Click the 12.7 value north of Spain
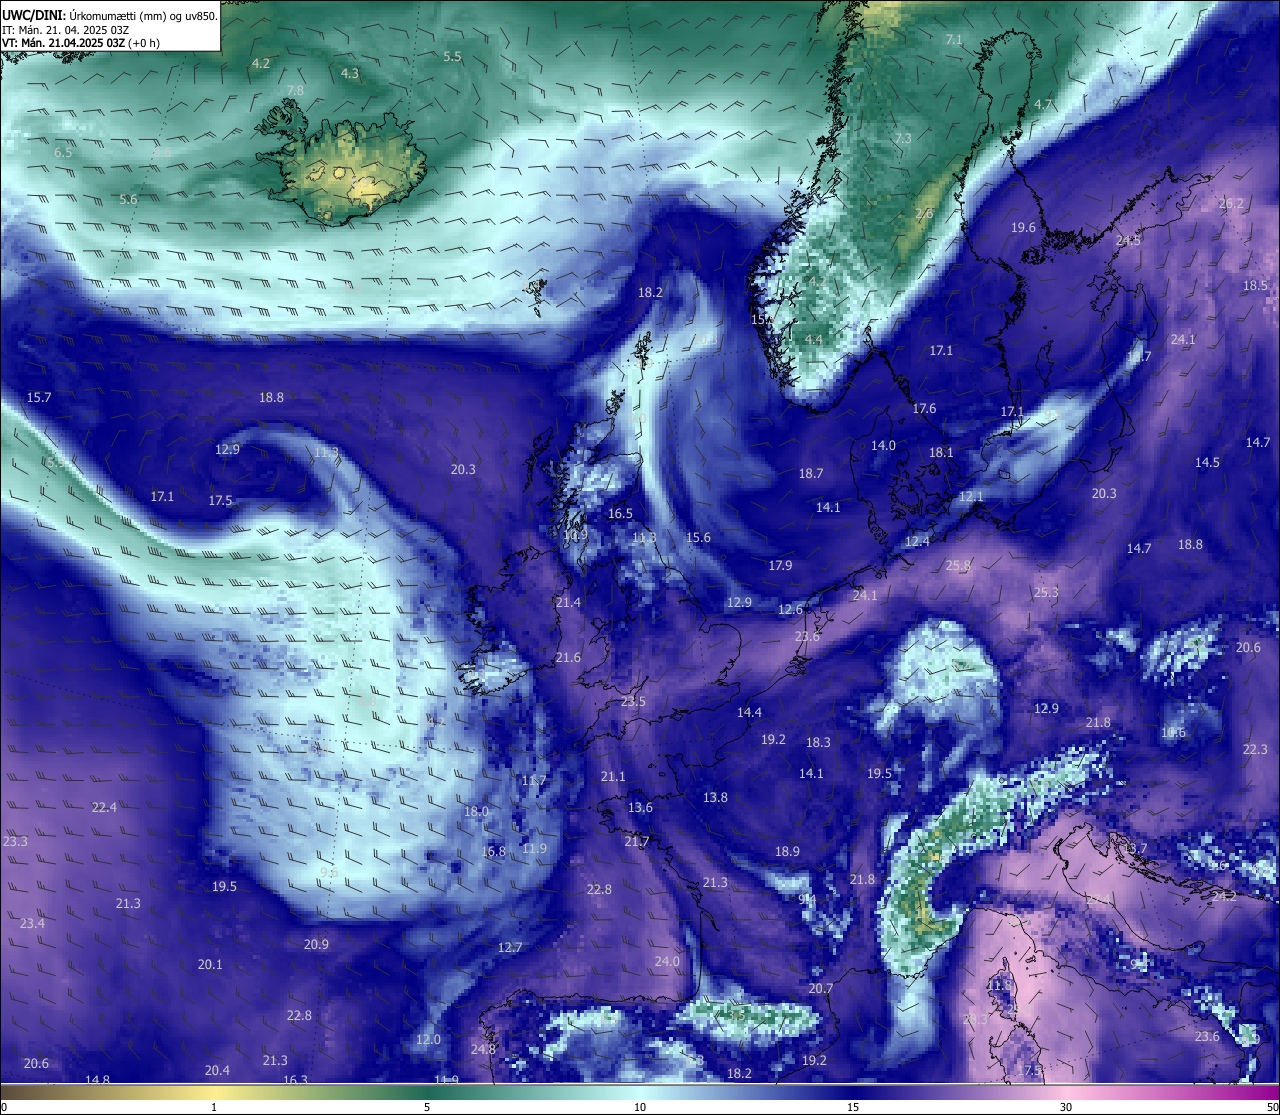Image resolution: width=1280 pixels, height=1115 pixels. pyautogui.click(x=510, y=948)
